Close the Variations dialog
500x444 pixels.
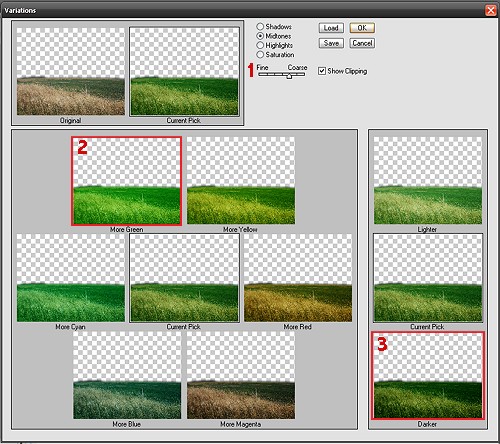[491, 10]
